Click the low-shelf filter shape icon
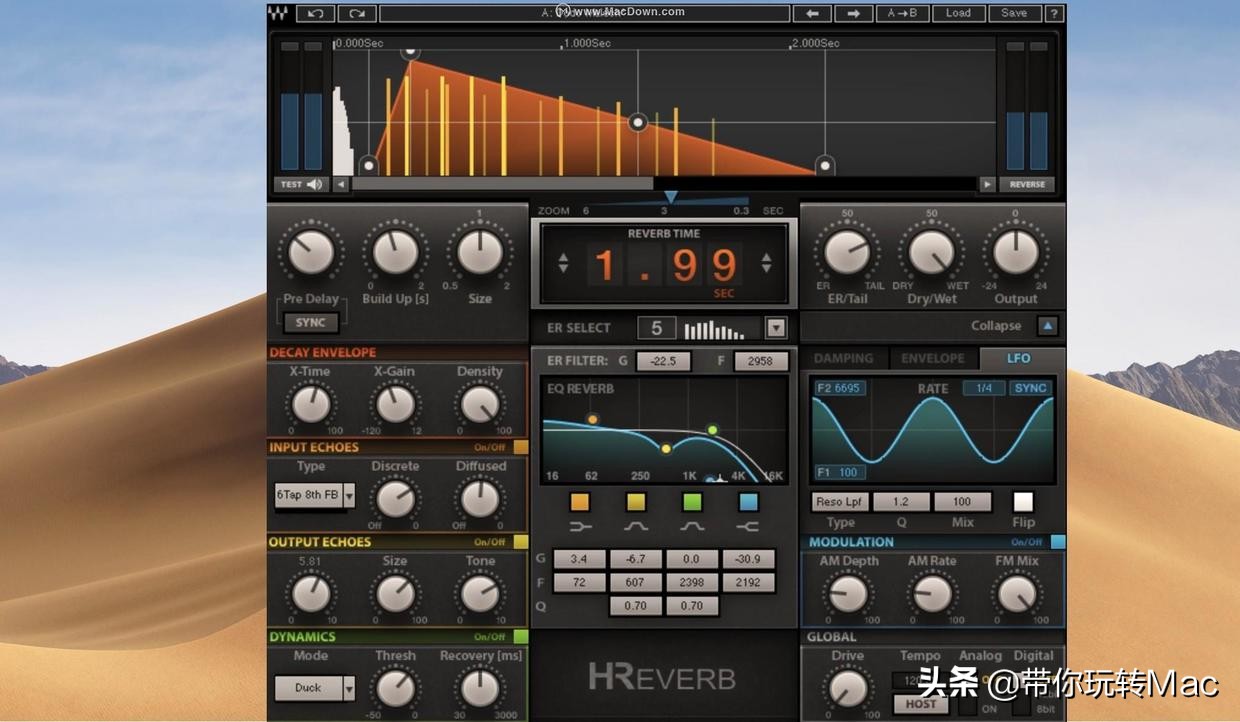Image resolution: width=1240 pixels, height=722 pixels. click(580, 527)
